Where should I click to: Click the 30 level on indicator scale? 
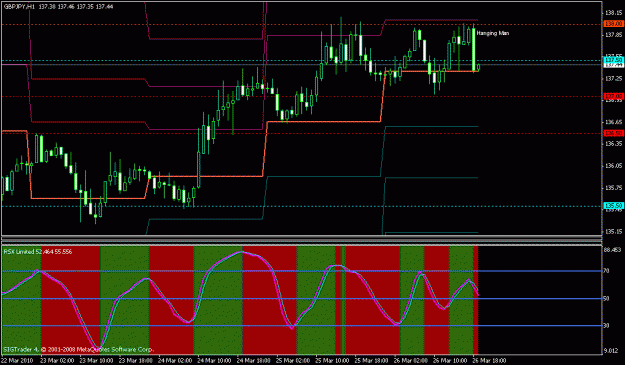coord(606,326)
